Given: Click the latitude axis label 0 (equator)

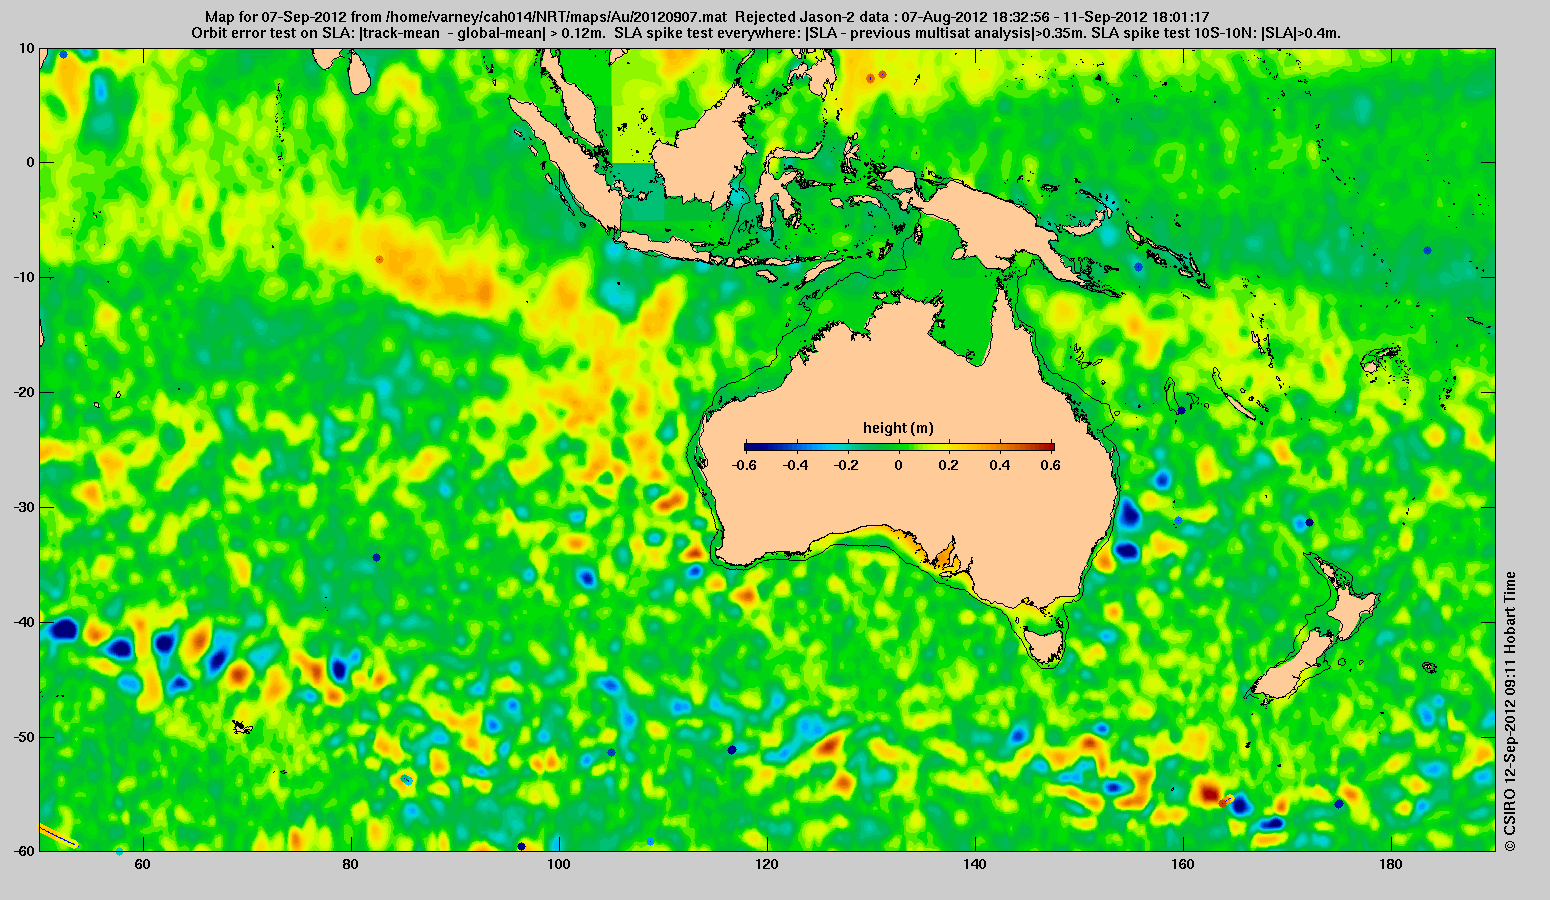Looking at the screenshot, I should point(30,162).
